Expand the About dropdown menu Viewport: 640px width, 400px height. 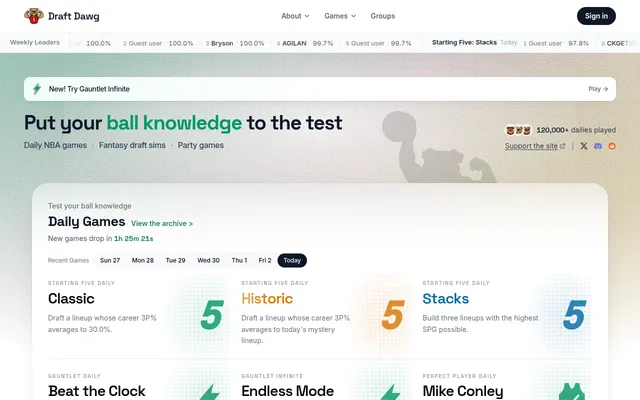click(x=295, y=16)
